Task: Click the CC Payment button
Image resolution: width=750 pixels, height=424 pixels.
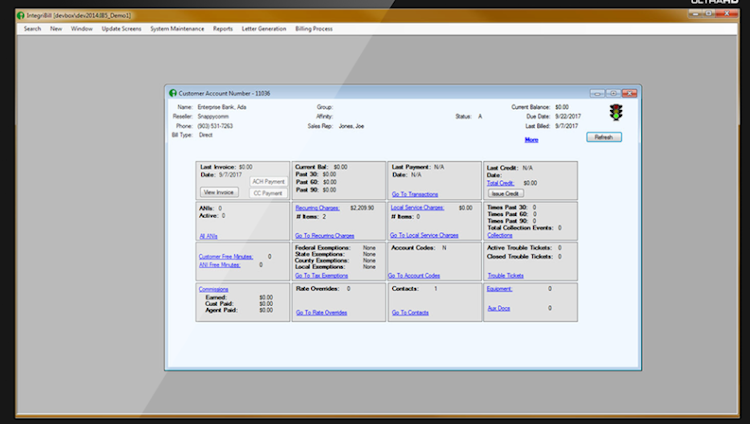Action: [268, 193]
